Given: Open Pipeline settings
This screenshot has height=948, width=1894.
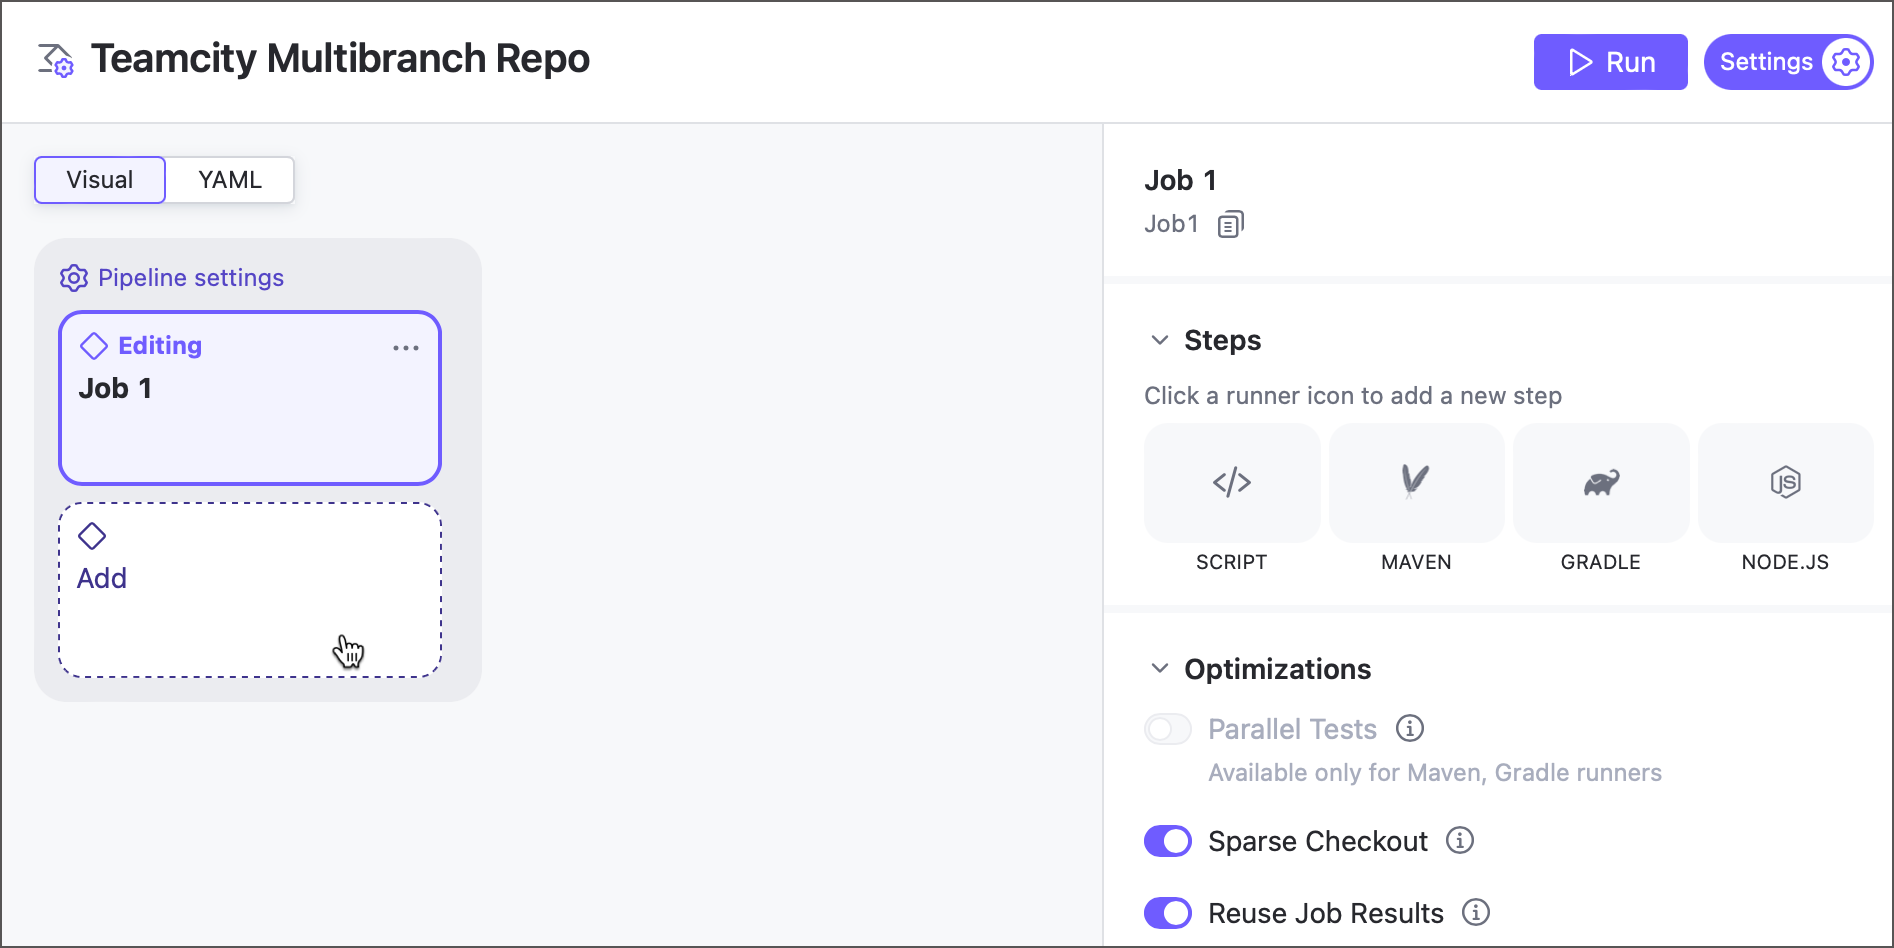Looking at the screenshot, I should pos(172,278).
